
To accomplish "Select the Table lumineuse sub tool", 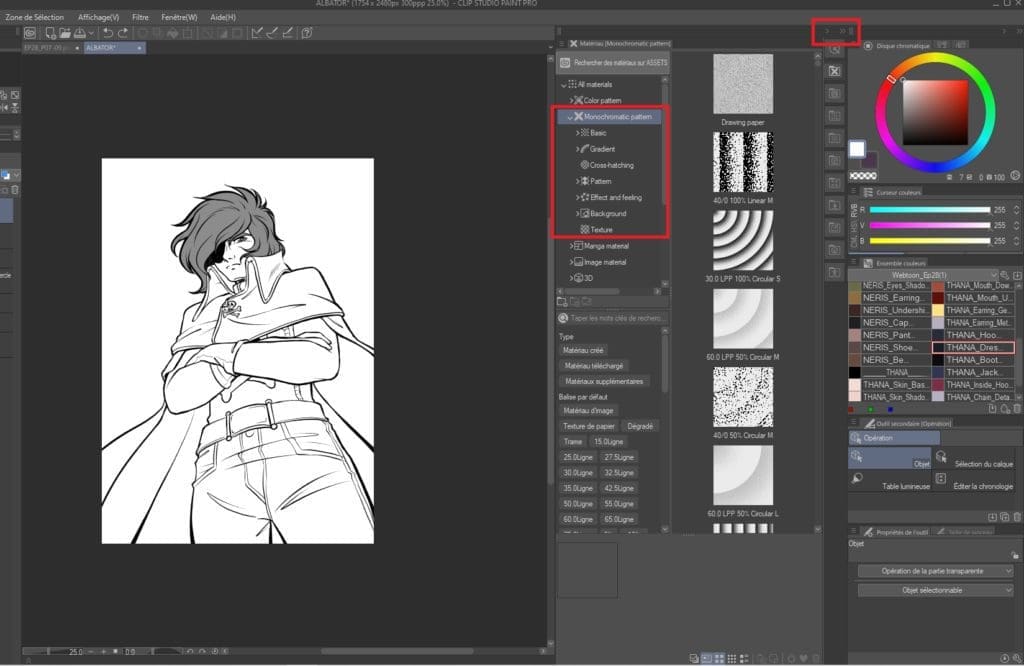I will 889,481.
